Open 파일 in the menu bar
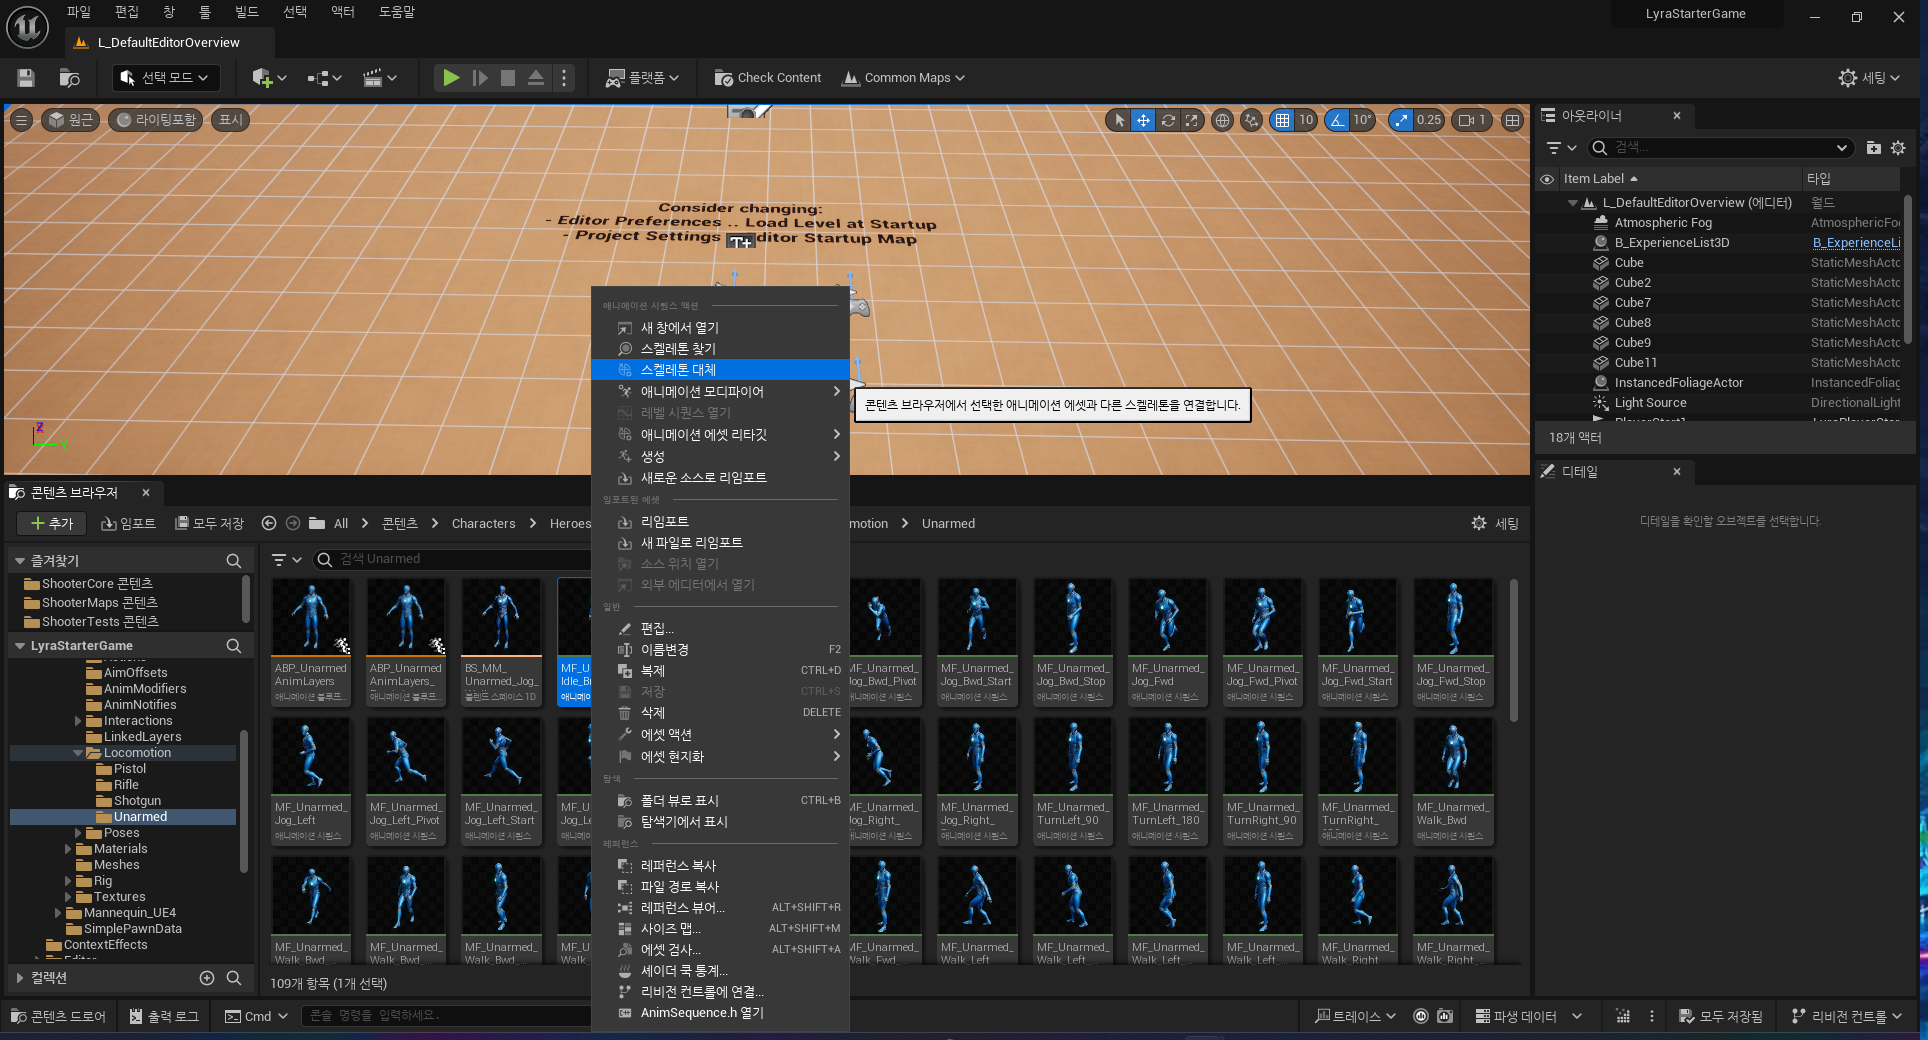Viewport: 1928px width, 1040px height. pyautogui.click(x=79, y=12)
